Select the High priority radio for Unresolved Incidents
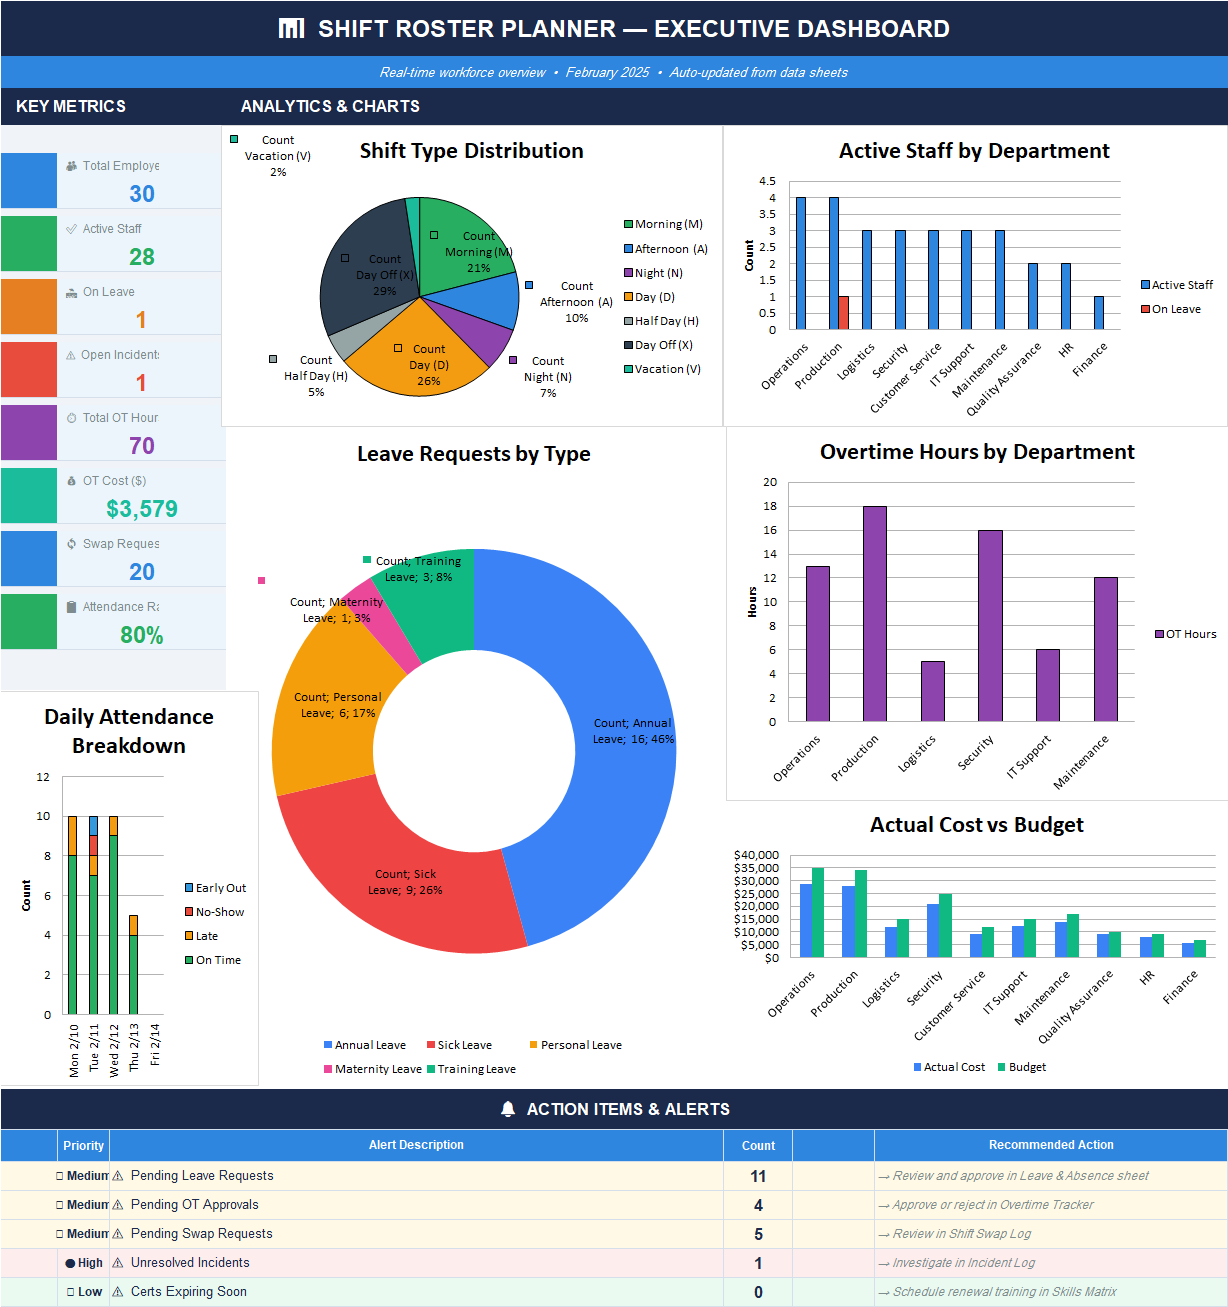Viewport: 1228px width, 1307px height. (70, 1263)
